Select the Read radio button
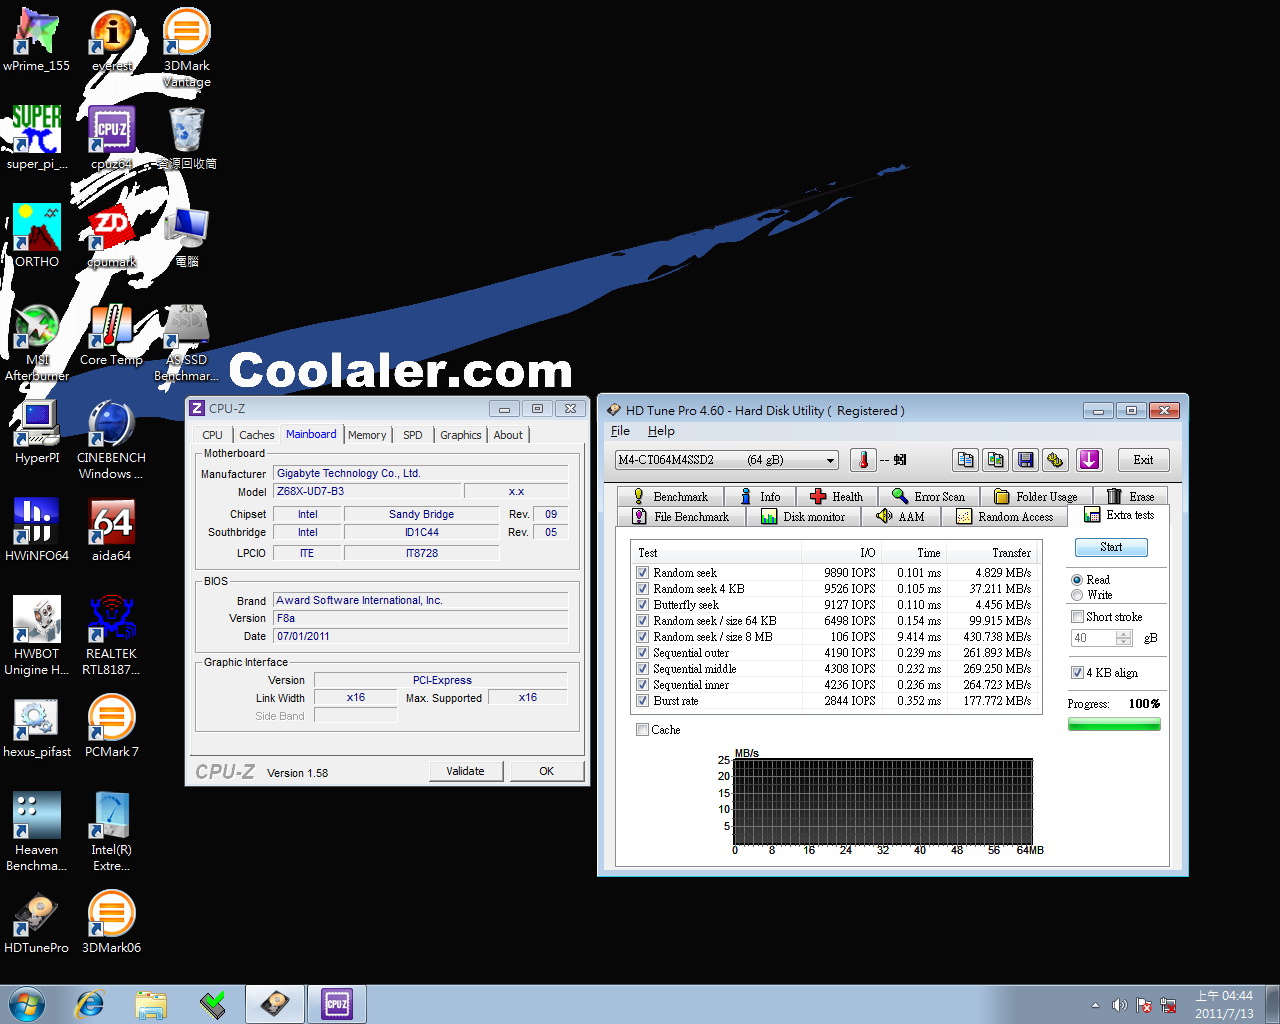Viewport: 1280px width, 1024px height. coord(1077,580)
